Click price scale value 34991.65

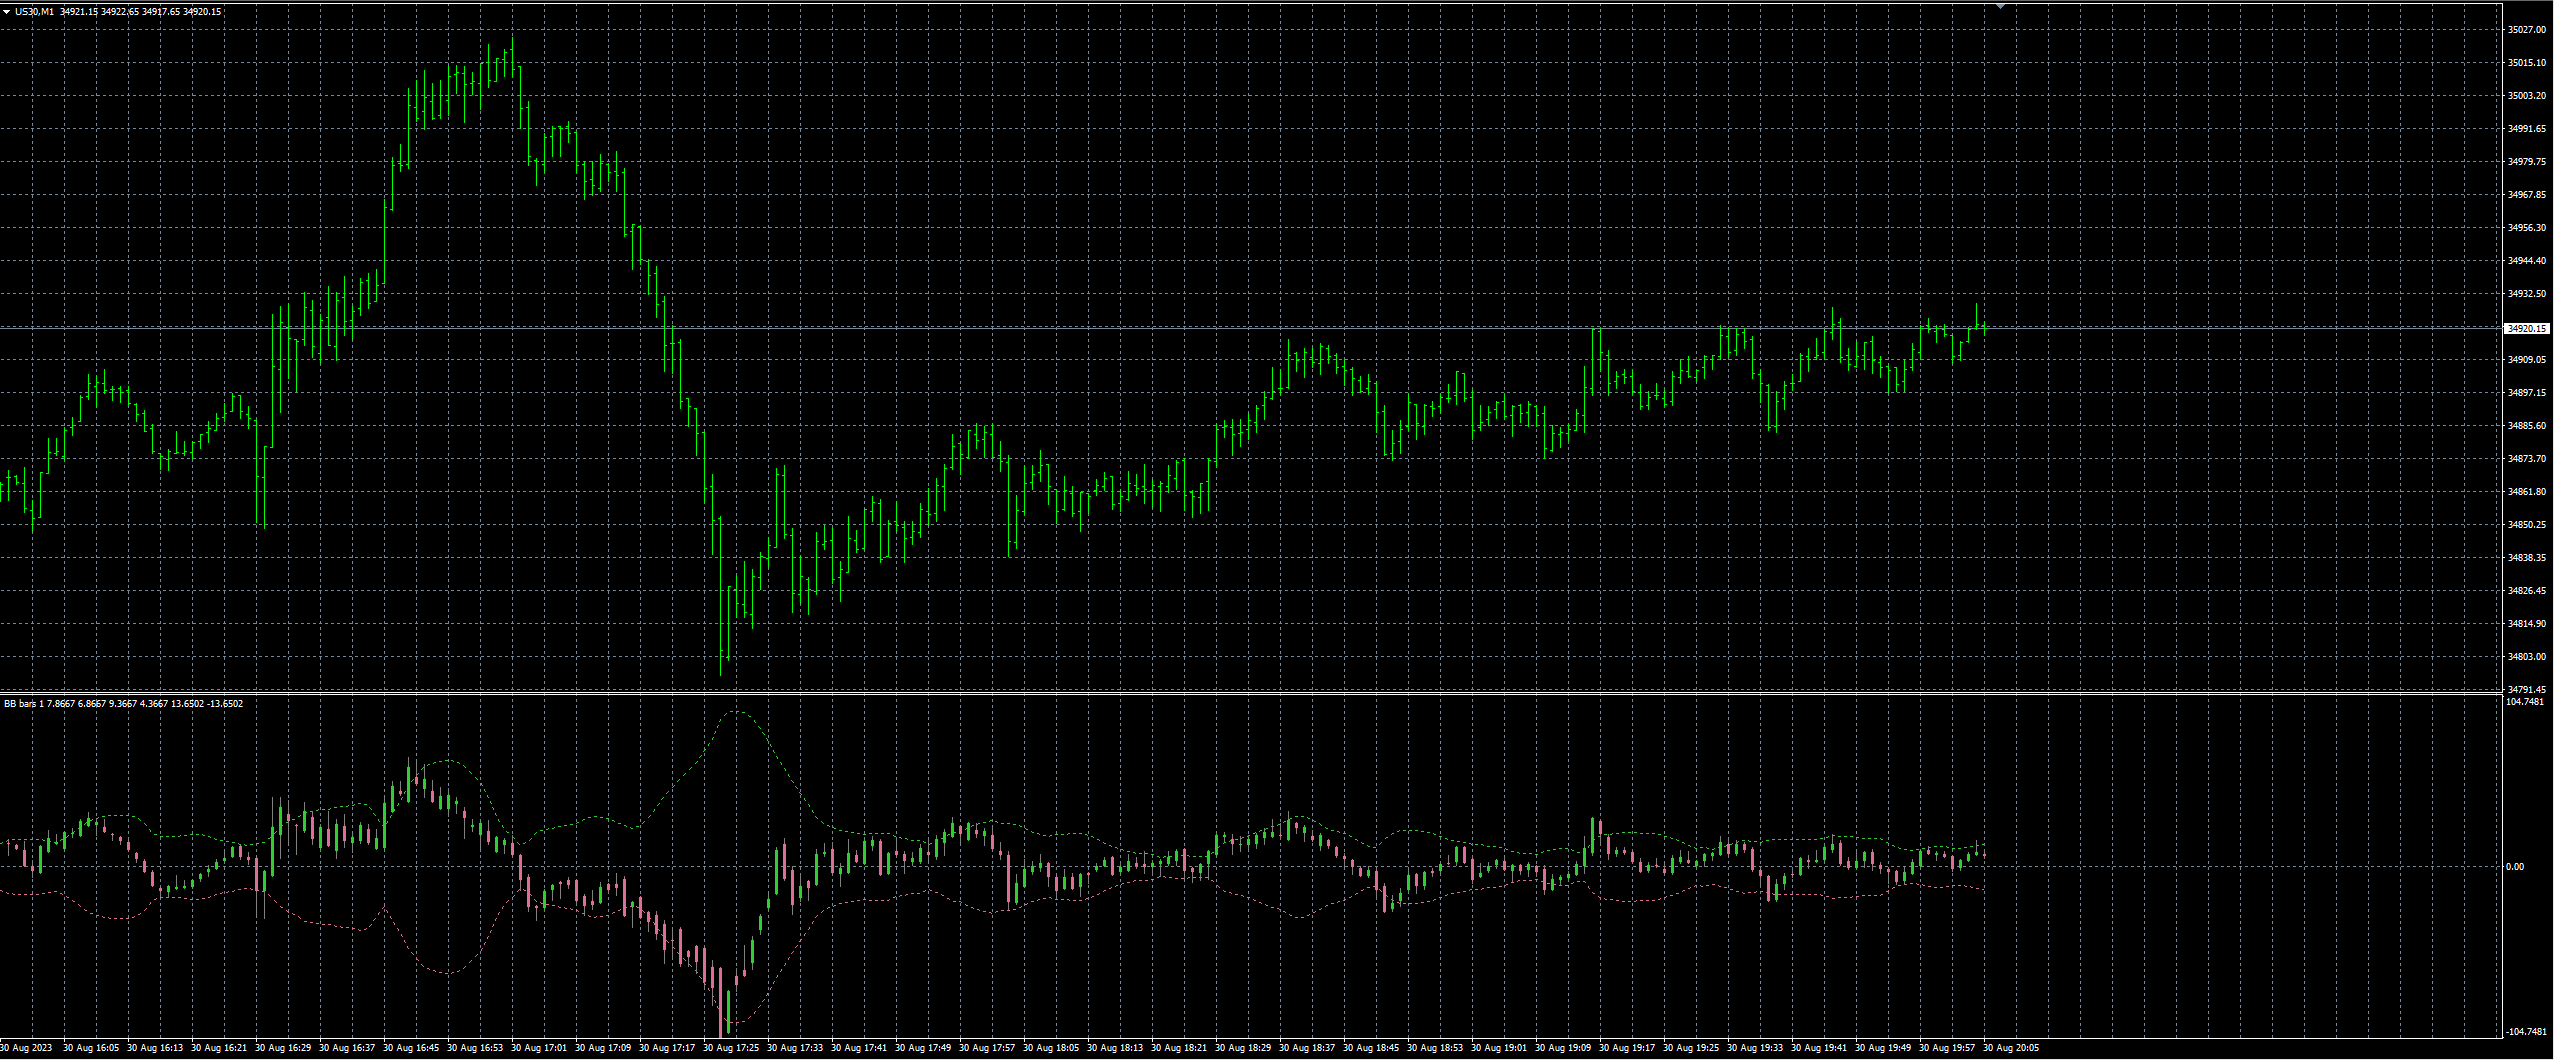click(2527, 129)
